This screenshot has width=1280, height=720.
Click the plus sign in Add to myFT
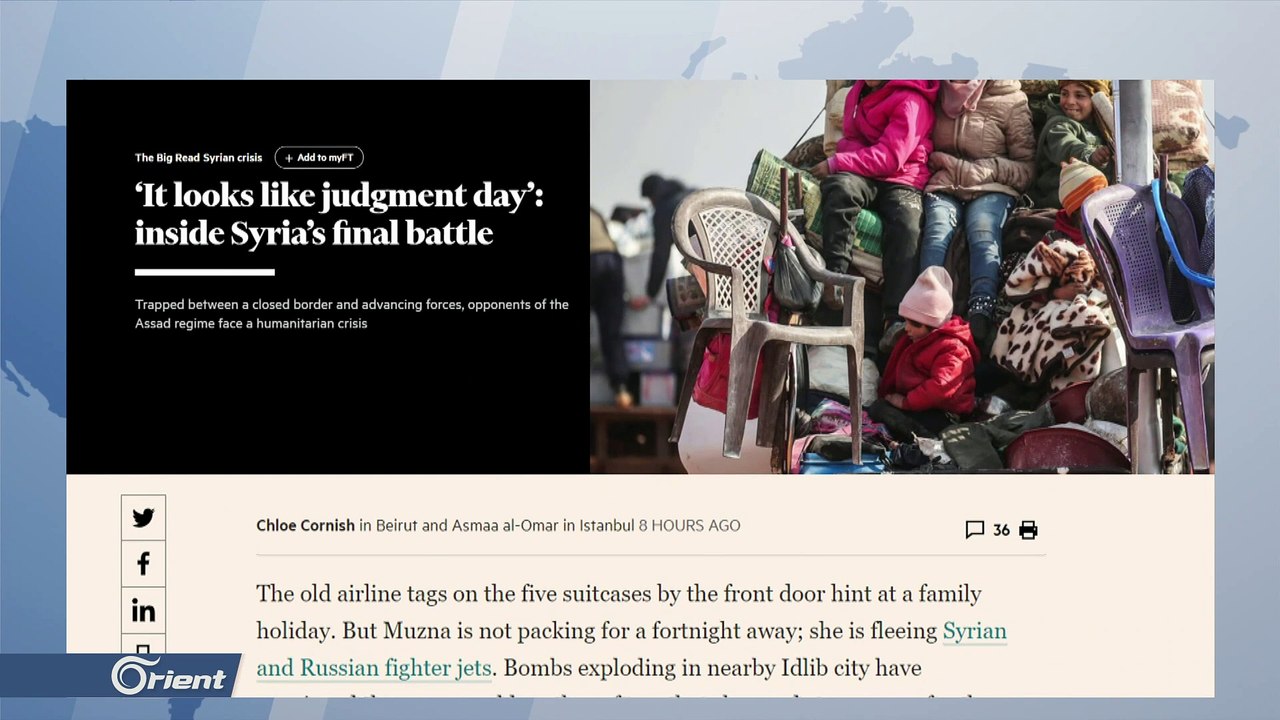289,158
